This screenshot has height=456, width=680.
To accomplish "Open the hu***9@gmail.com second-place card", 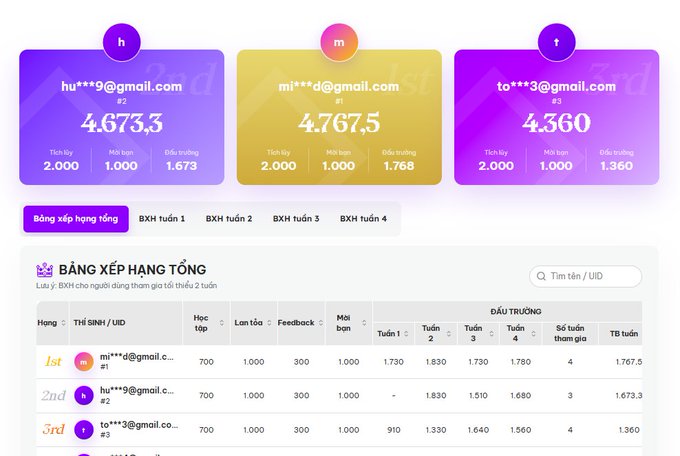I will coord(122,117).
